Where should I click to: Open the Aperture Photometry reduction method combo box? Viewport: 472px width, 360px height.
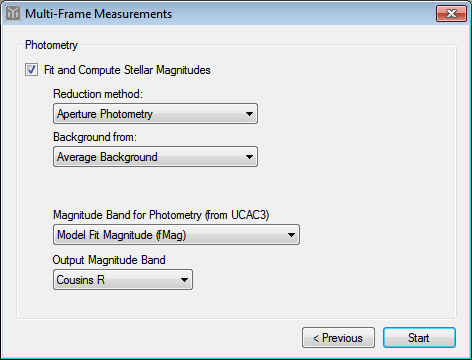click(x=155, y=114)
